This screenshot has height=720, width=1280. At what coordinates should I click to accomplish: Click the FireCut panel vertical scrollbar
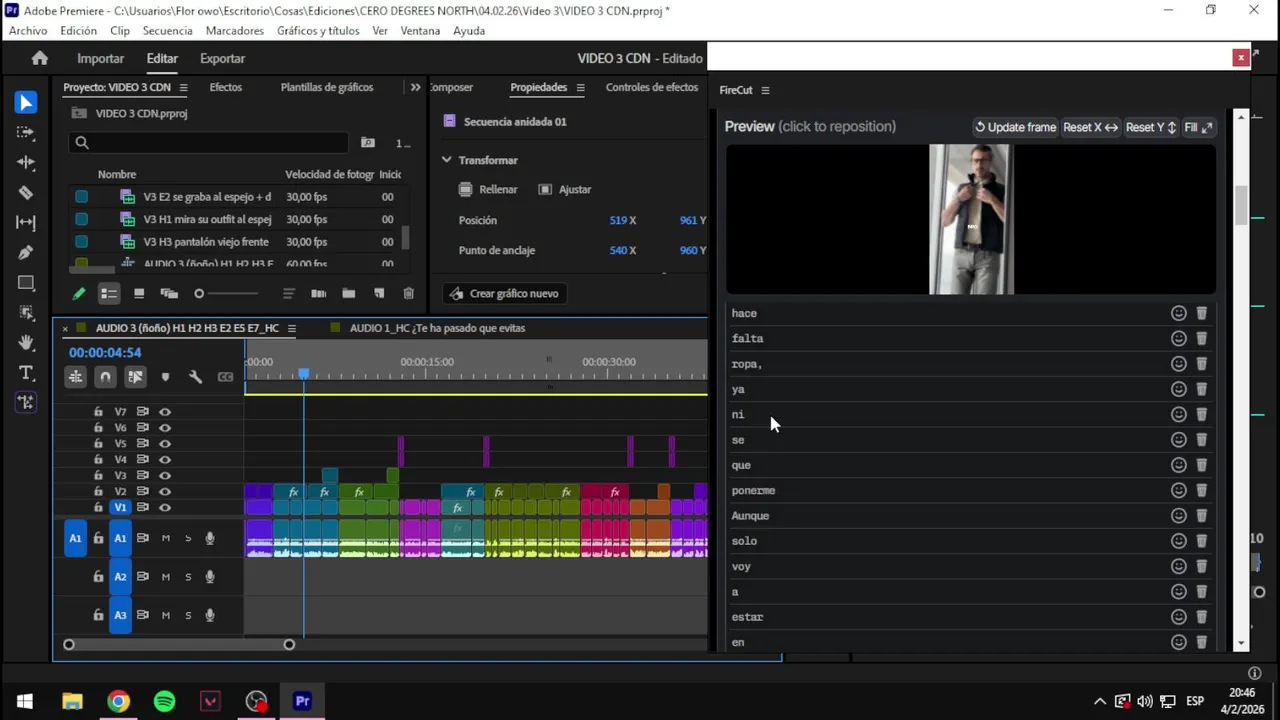click(1241, 205)
